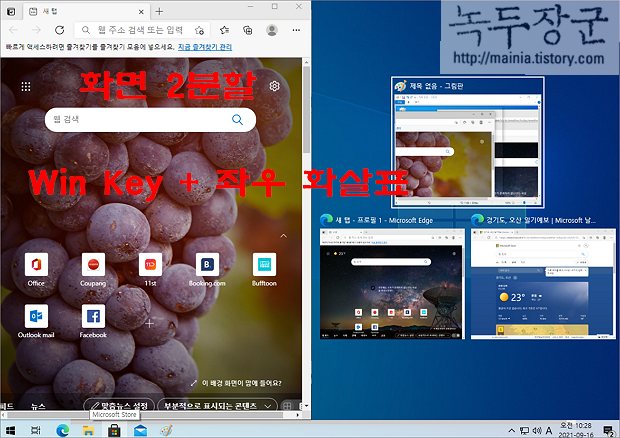Open the Coupang quick link tile
This screenshot has width=620, height=438.
click(x=93, y=270)
